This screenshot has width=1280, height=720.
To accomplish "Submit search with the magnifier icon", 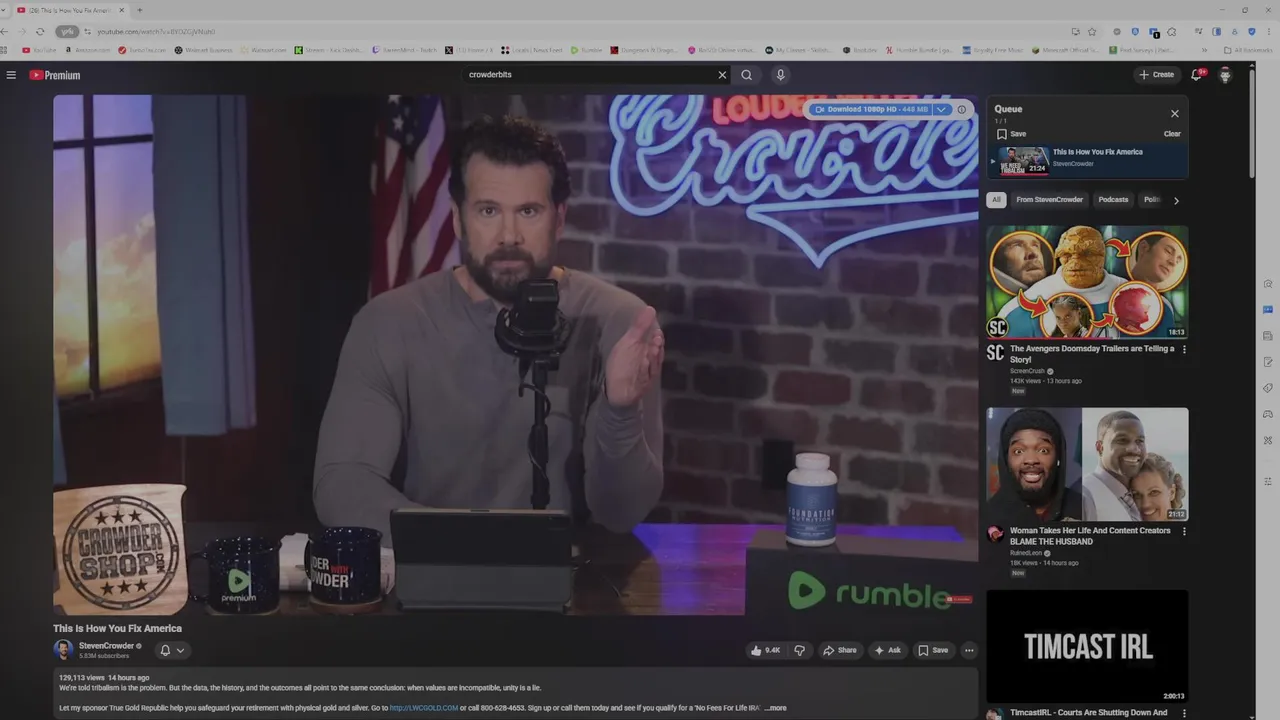I will (746, 75).
